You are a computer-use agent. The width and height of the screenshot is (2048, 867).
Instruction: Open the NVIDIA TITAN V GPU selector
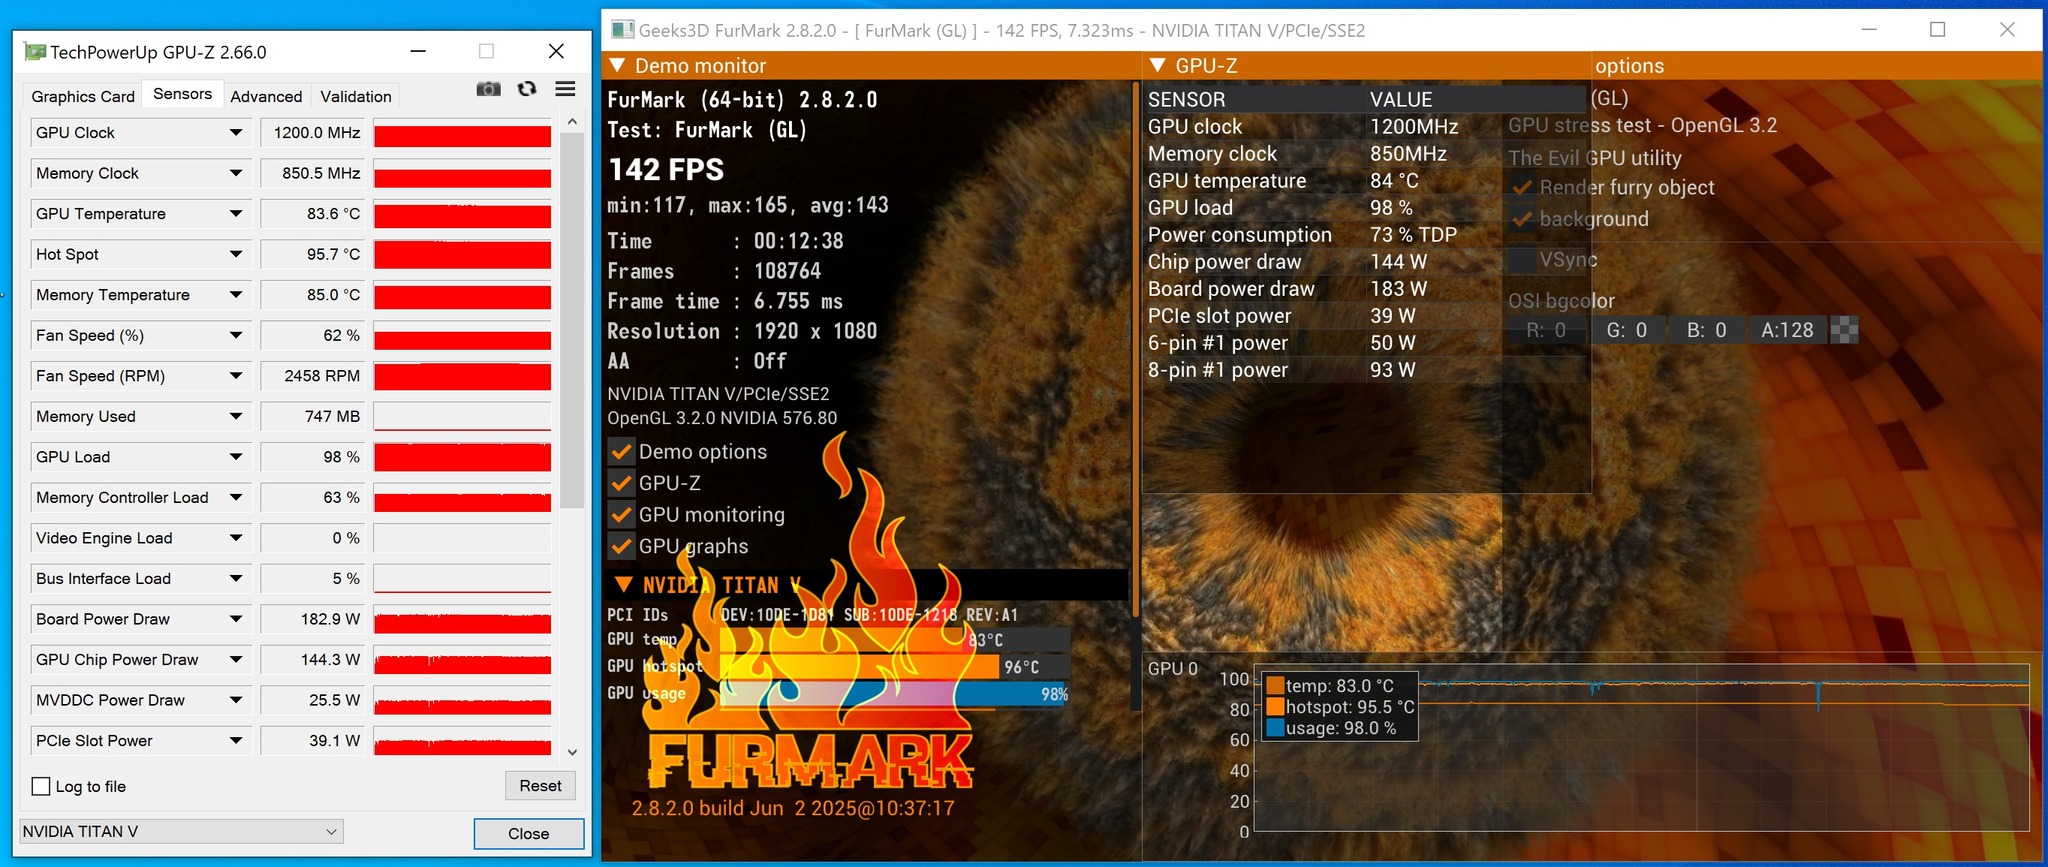pyautogui.click(x=181, y=832)
